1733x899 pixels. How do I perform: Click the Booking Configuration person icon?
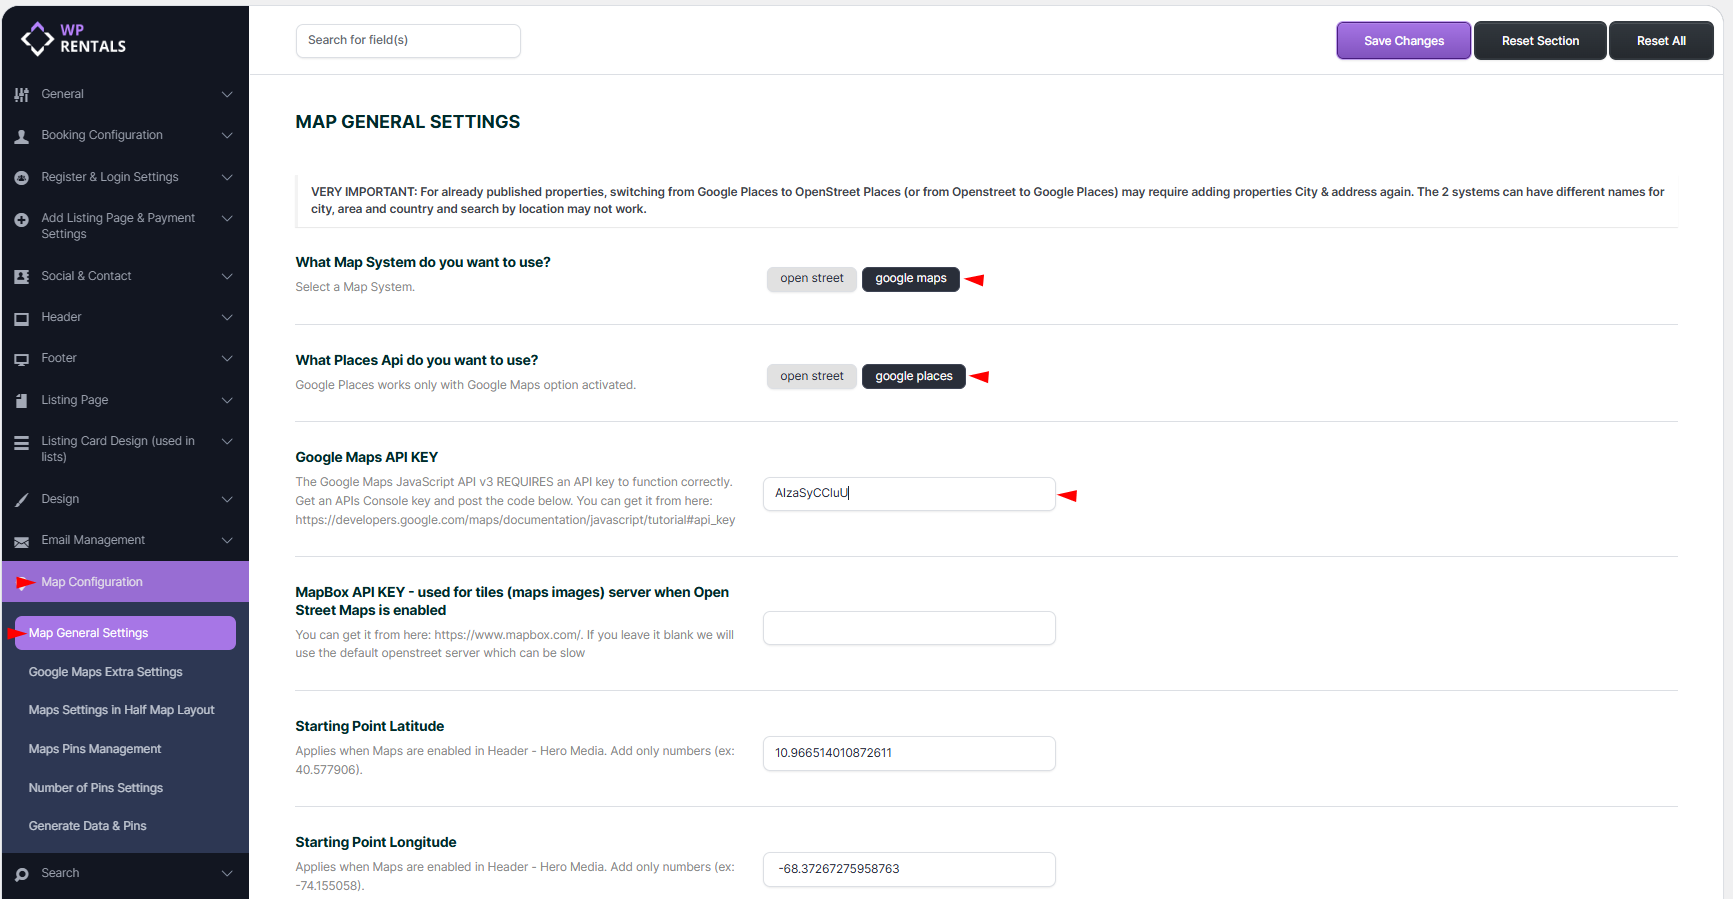click(x=21, y=136)
